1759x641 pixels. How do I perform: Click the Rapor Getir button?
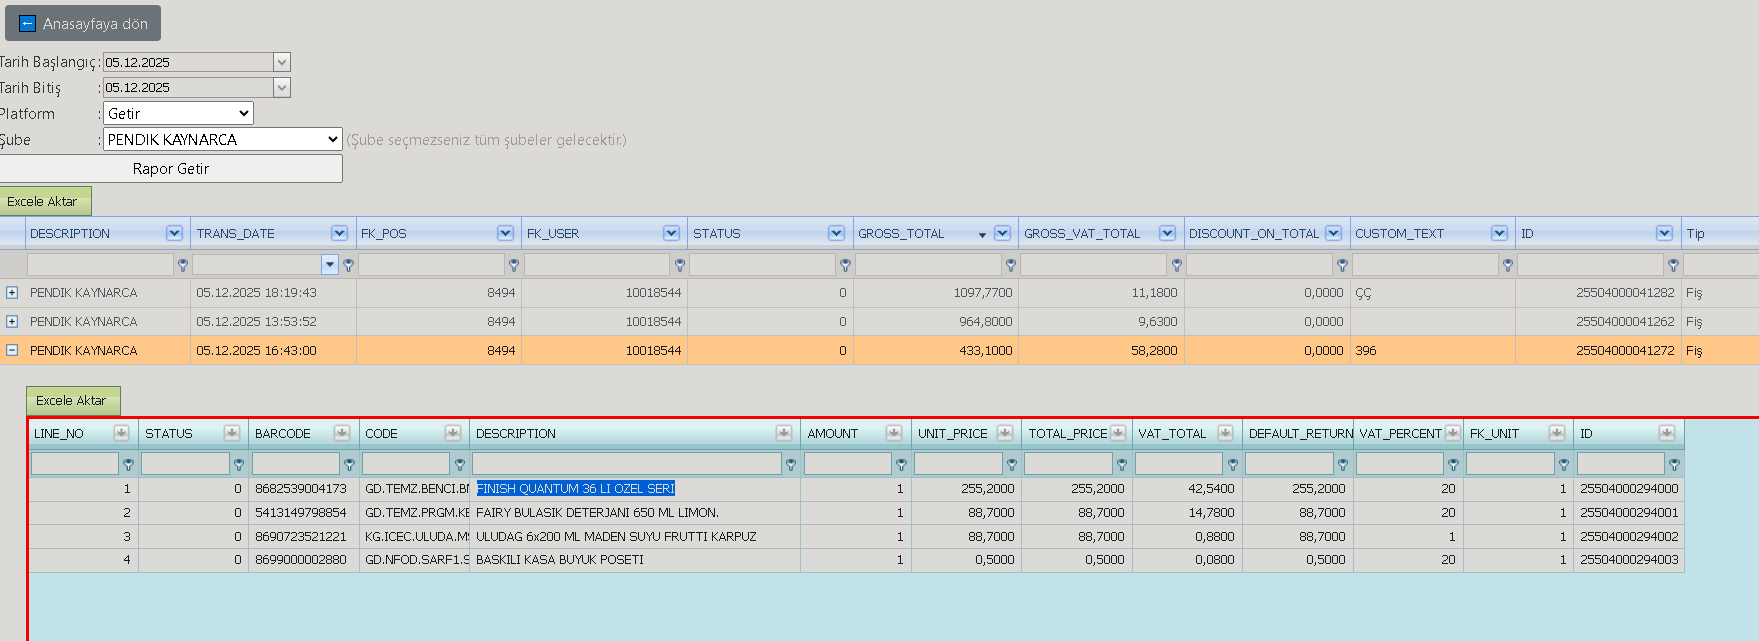click(171, 168)
